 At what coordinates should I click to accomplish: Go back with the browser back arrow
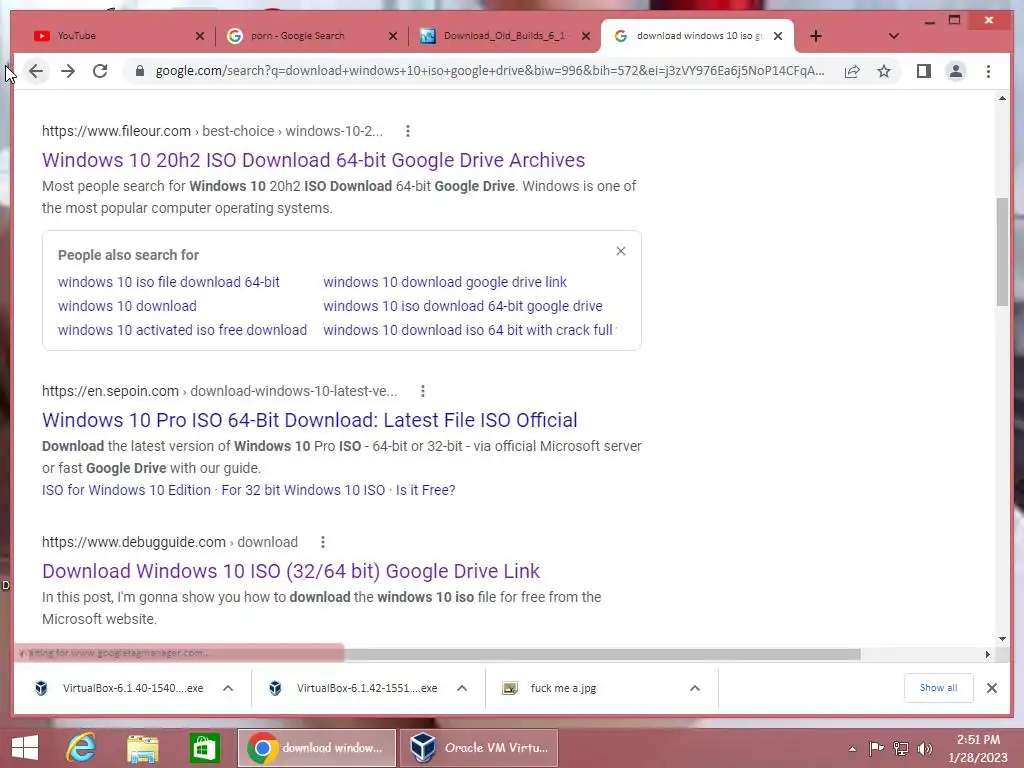click(x=36, y=71)
